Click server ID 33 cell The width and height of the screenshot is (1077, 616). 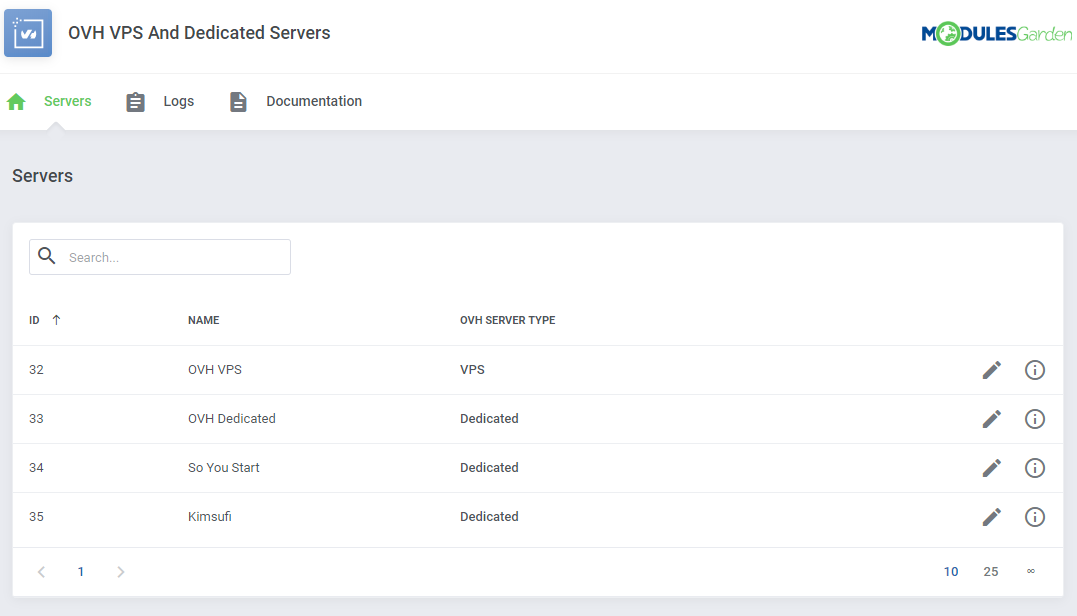36,418
